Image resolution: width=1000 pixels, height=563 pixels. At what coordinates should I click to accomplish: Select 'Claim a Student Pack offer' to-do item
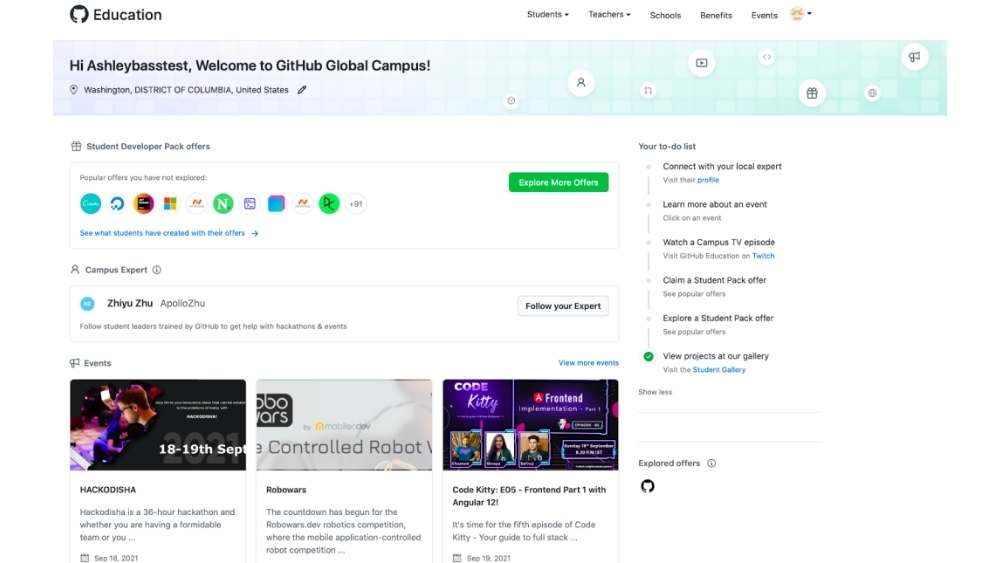[714, 280]
